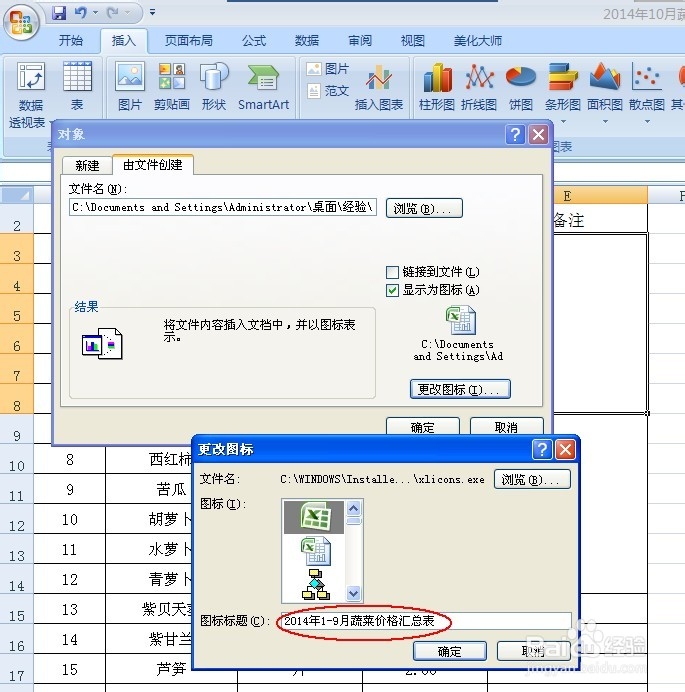Undo the last action
Screen dimensions: 685x692
tap(81, 12)
